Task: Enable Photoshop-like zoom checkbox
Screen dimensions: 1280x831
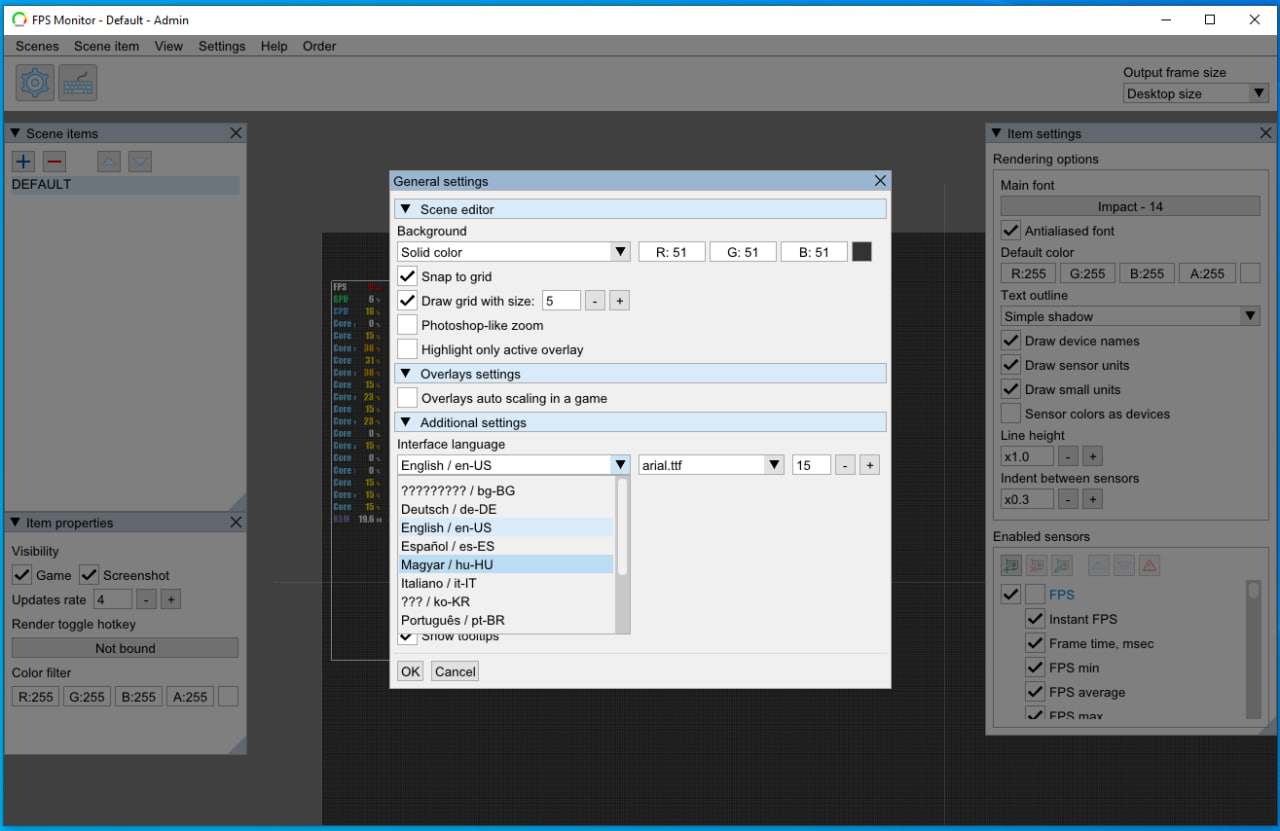Action: tap(407, 325)
